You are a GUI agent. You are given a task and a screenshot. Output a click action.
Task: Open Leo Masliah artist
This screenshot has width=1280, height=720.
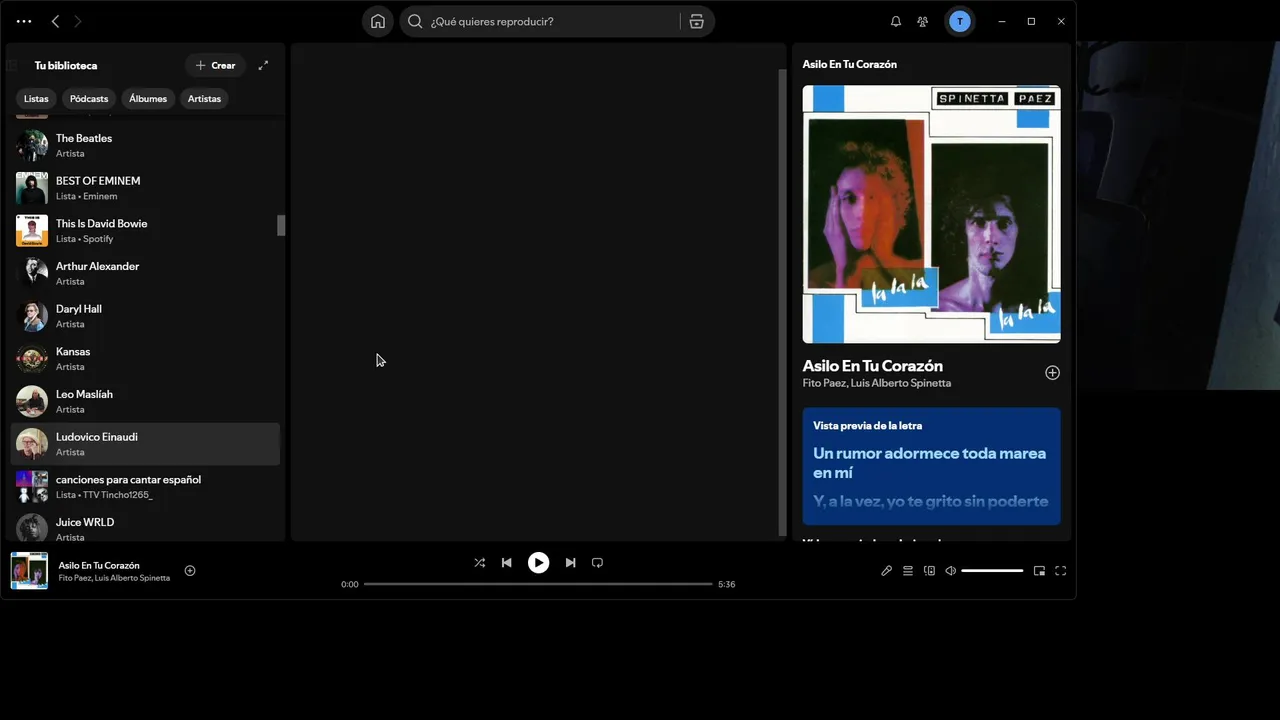(145, 401)
